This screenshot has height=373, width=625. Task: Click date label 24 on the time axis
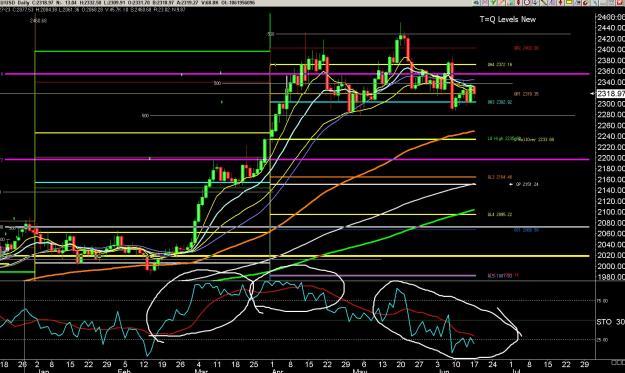493,364
